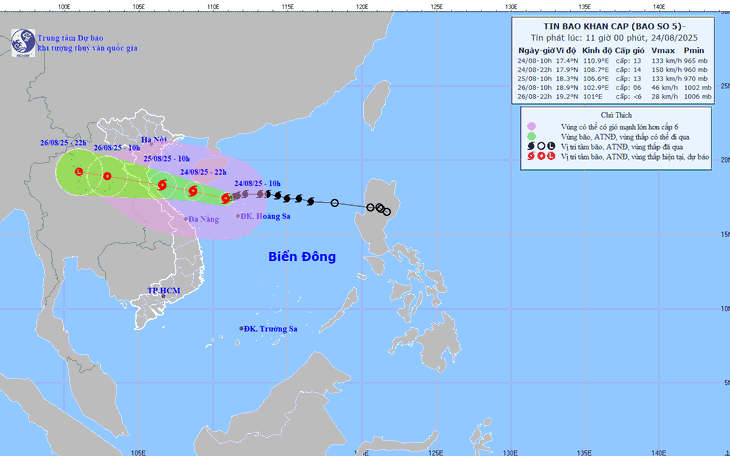Click the black L symbol in the legend
The height and width of the screenshot is (456, 730).
pos(551,146)
